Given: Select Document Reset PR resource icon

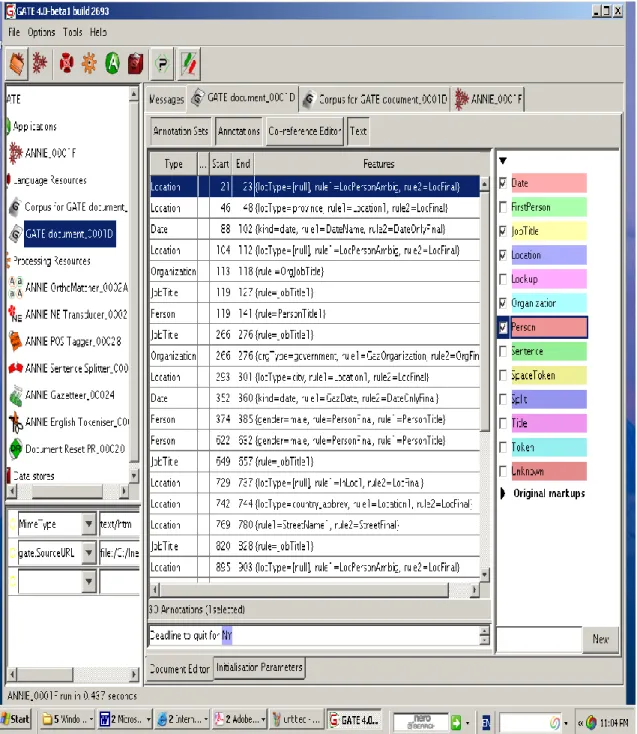Looking at the screenshot, I should [15, 448].
